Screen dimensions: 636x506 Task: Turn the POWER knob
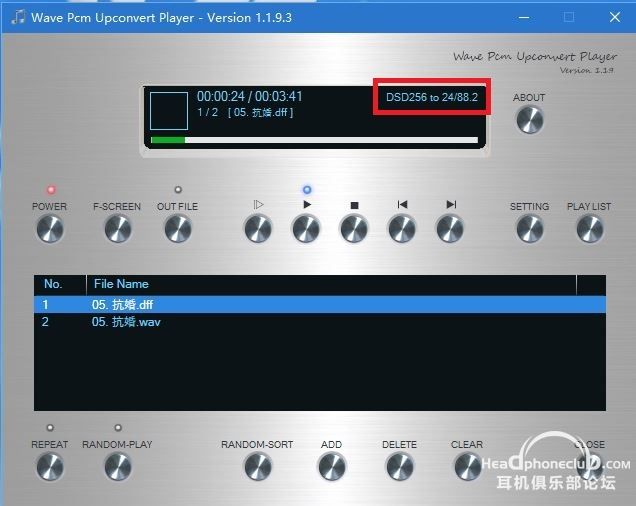coord(50,229)
